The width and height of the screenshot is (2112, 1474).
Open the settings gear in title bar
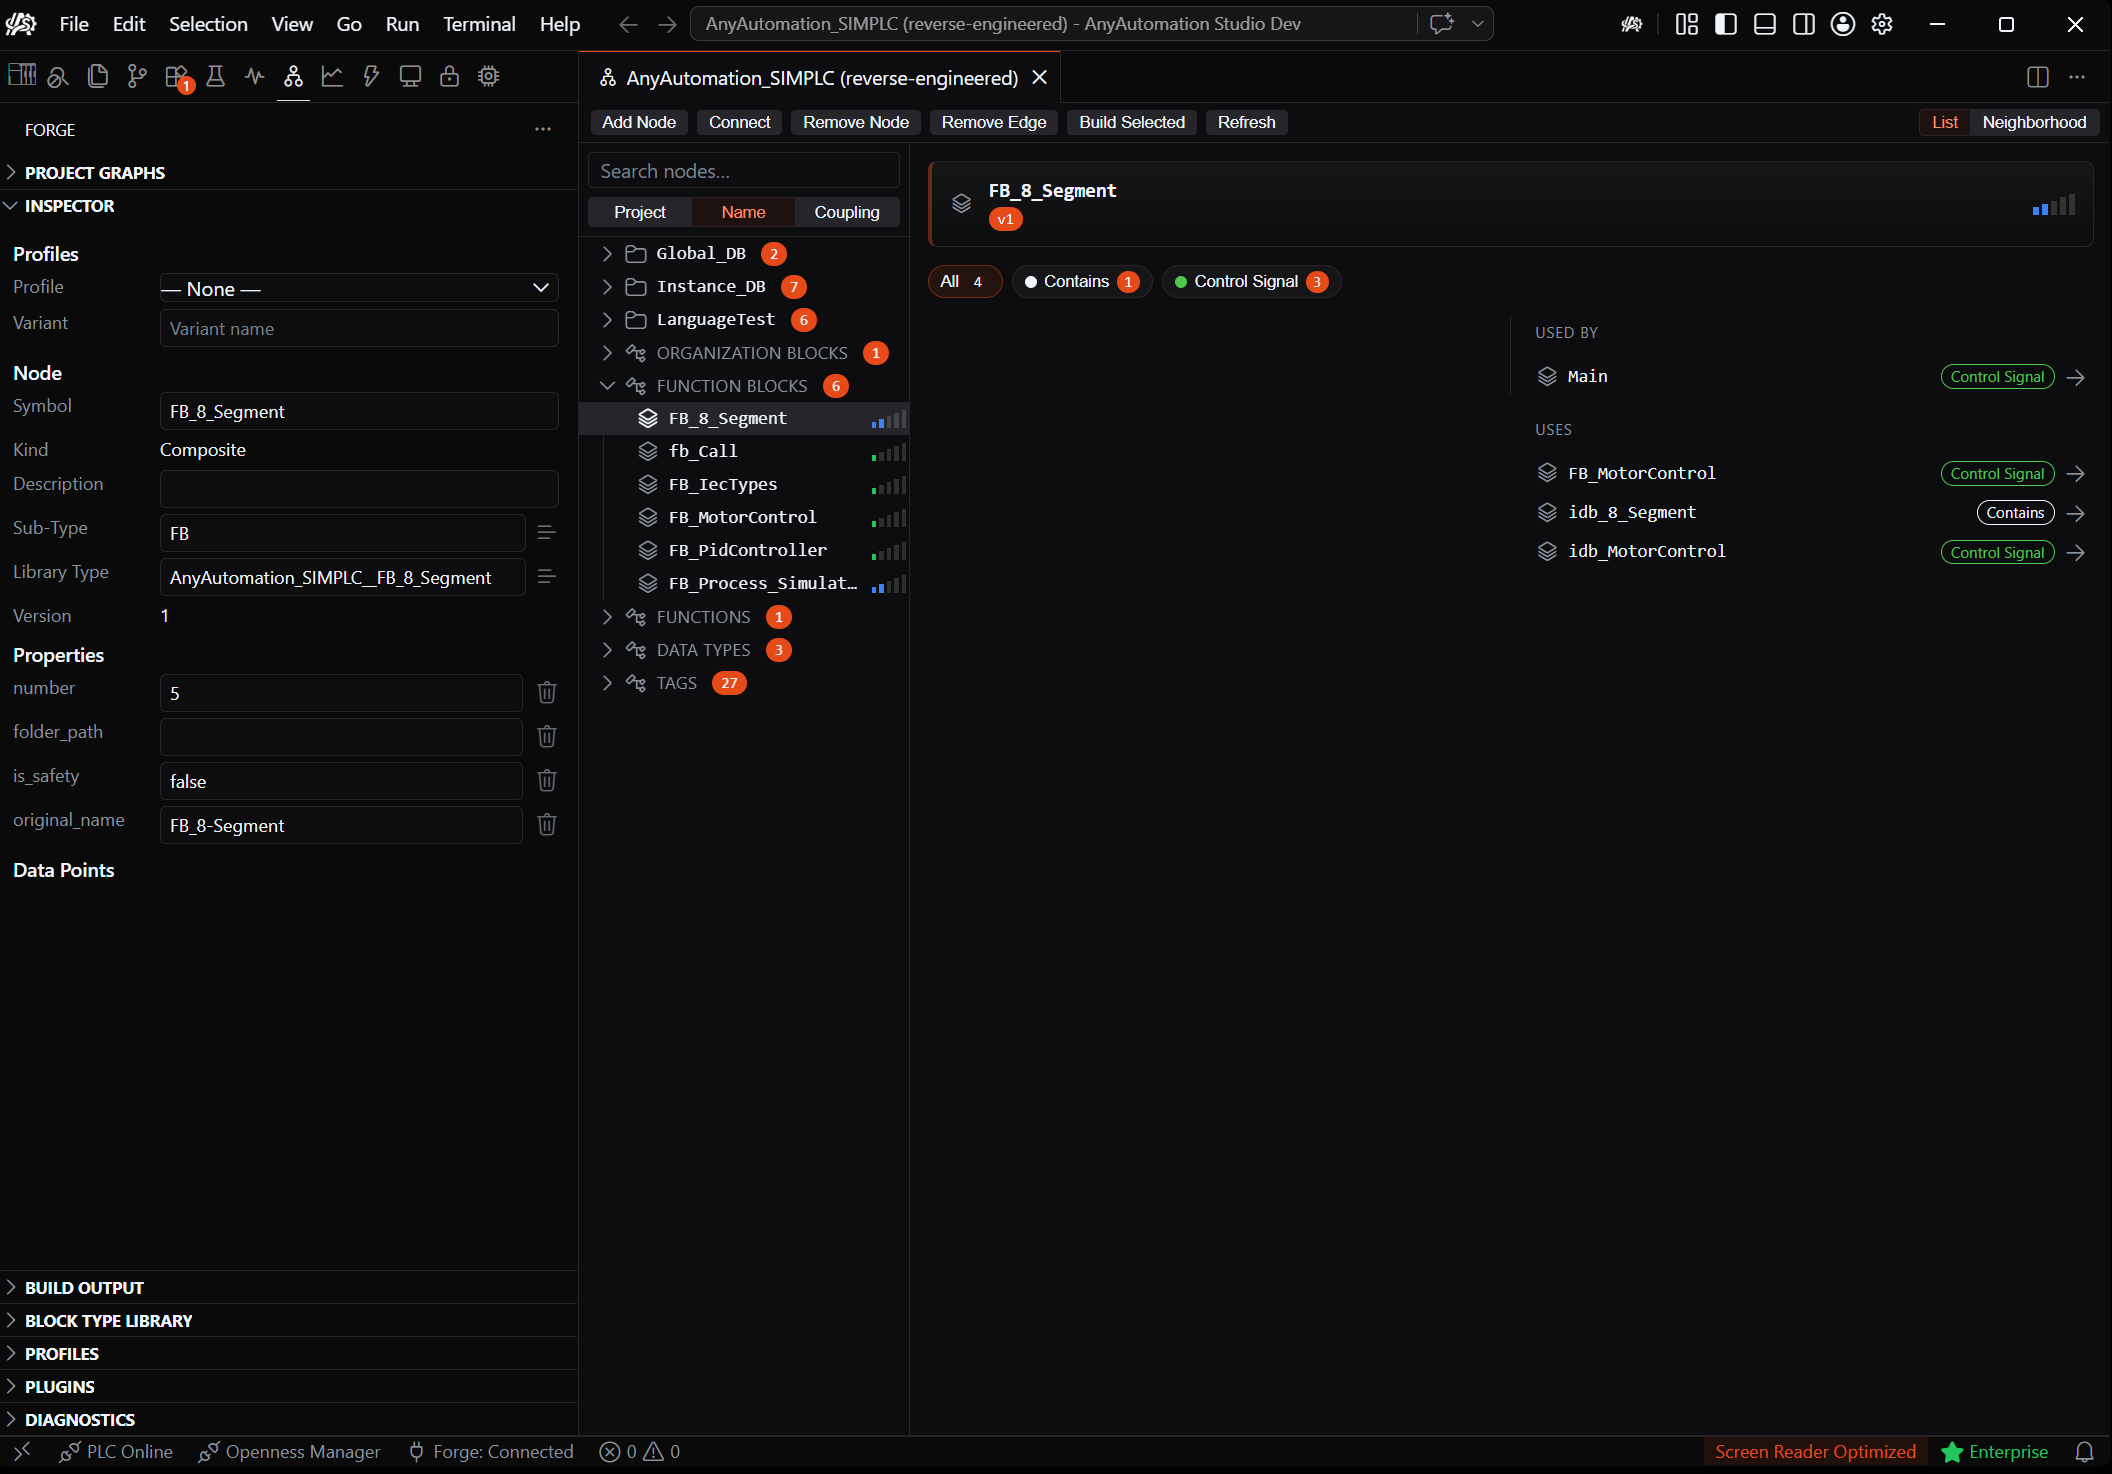click(1882, 24)
